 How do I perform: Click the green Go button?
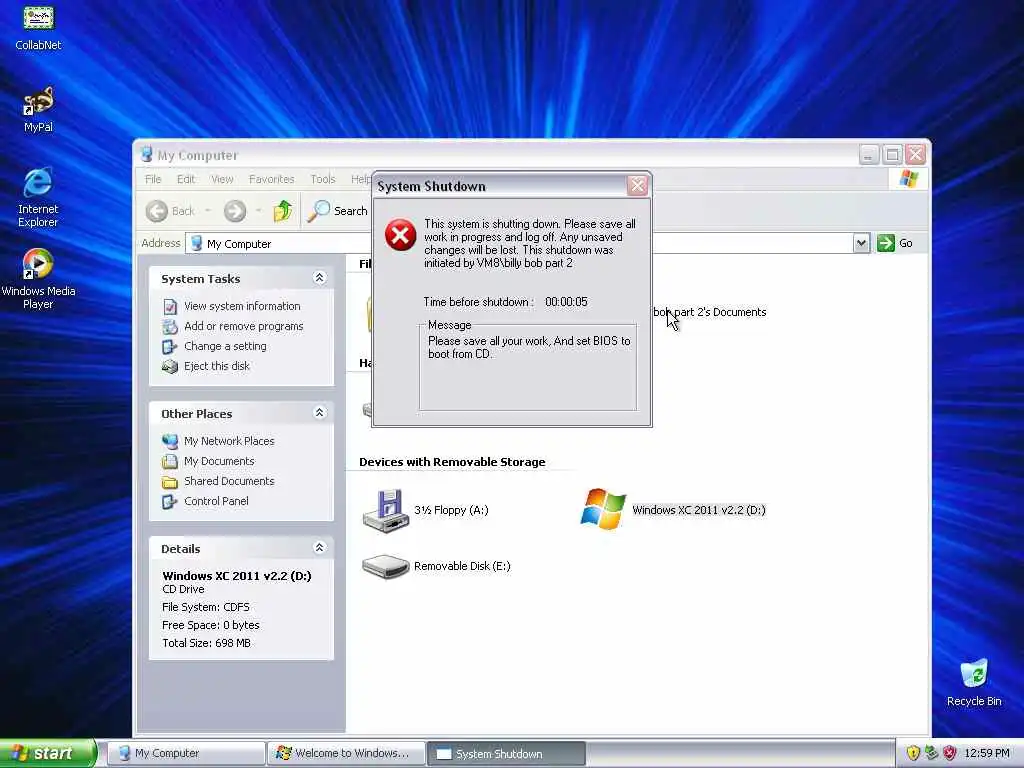[895, 243]
